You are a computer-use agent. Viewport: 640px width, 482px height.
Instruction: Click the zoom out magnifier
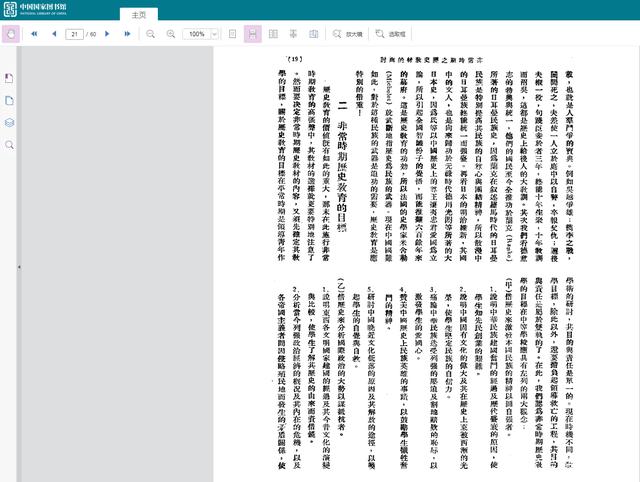coord(151,34)
